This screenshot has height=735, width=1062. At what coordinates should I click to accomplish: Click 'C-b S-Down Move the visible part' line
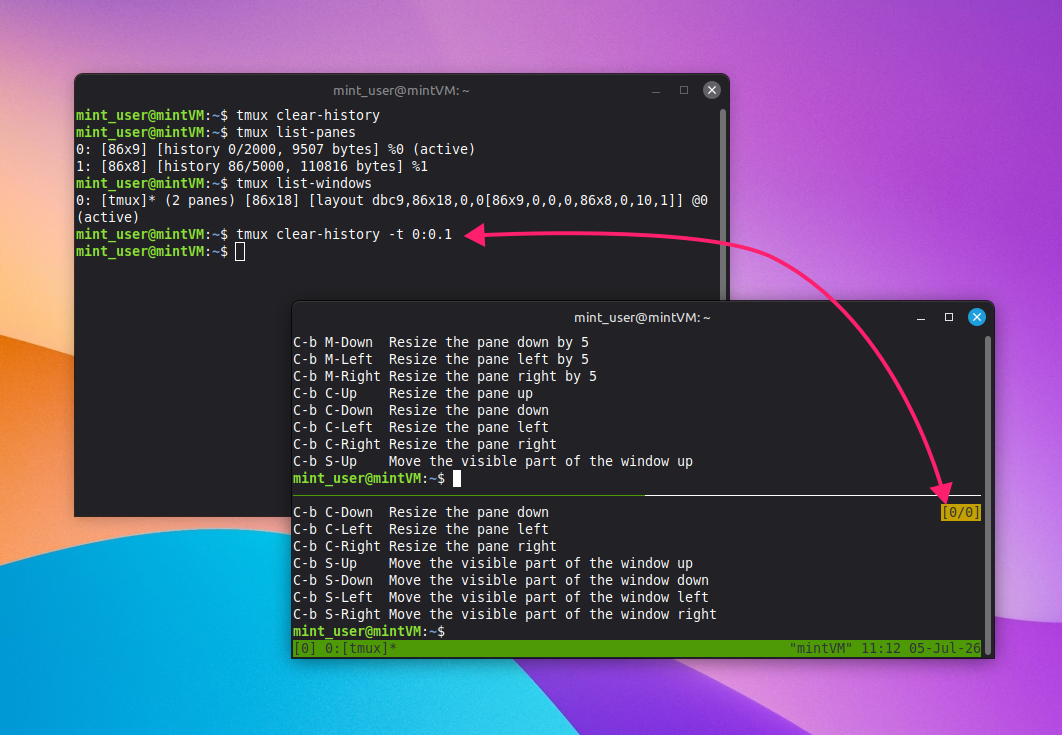pyautogui.click(x=501, y=581)
